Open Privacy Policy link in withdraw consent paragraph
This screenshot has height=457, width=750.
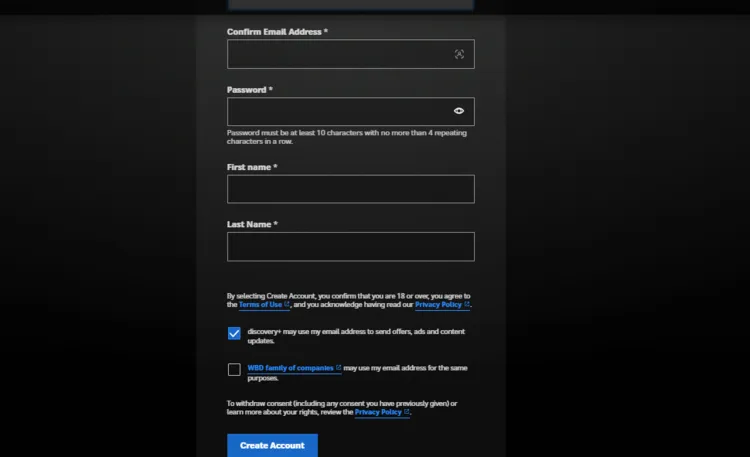point(377,412)
